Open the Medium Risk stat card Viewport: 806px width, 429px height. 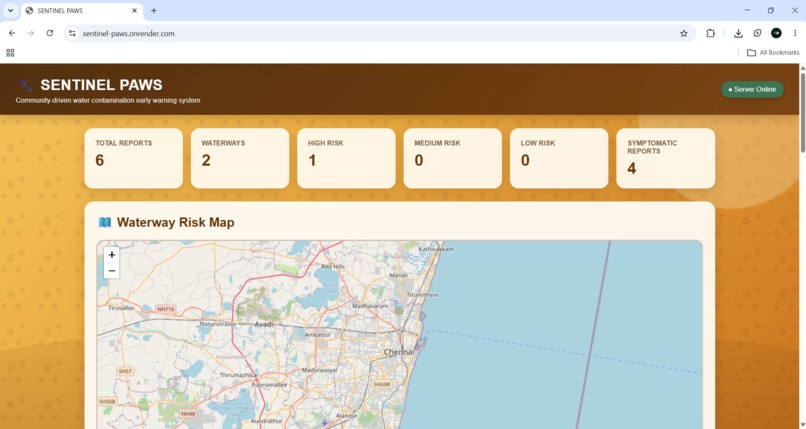click(453, 158)
